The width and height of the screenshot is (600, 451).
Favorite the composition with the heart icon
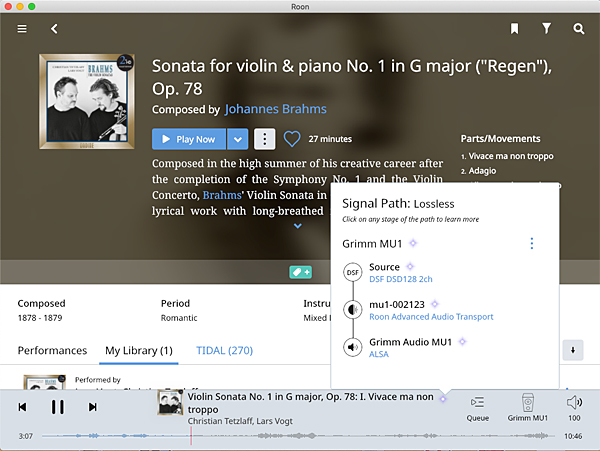[292, 139]
